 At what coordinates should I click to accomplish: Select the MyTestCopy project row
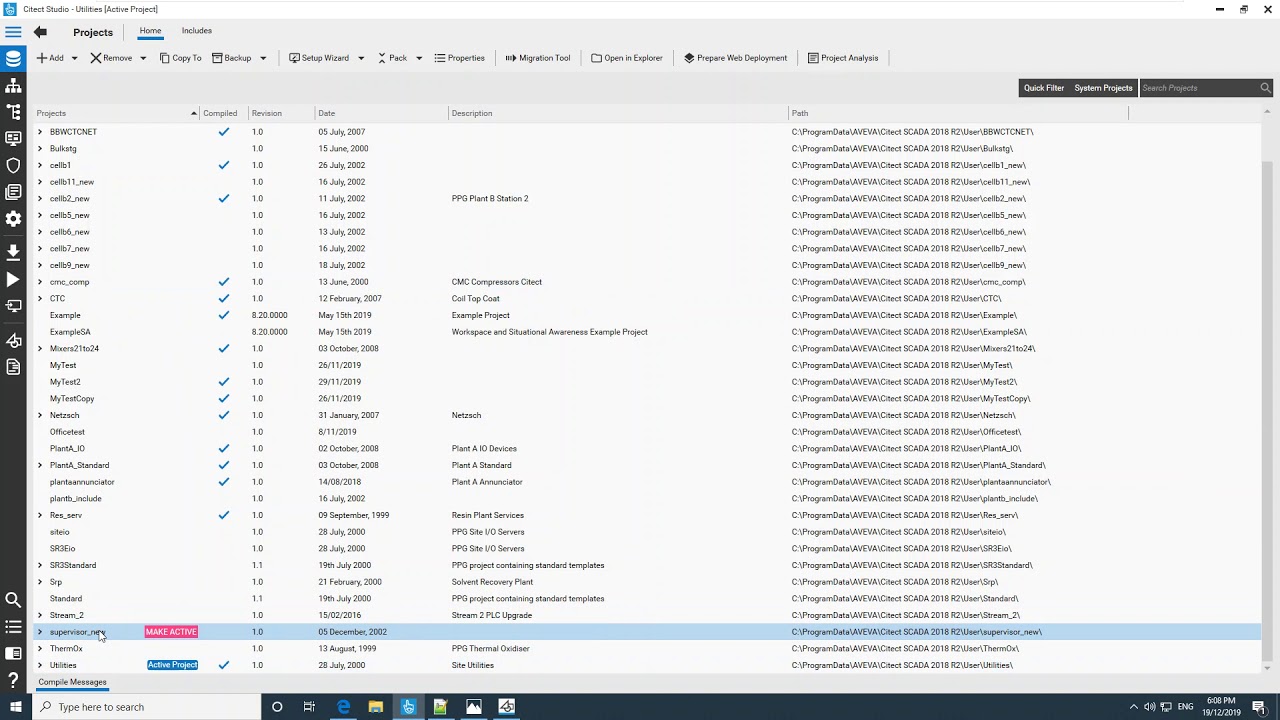pos(648,399)
